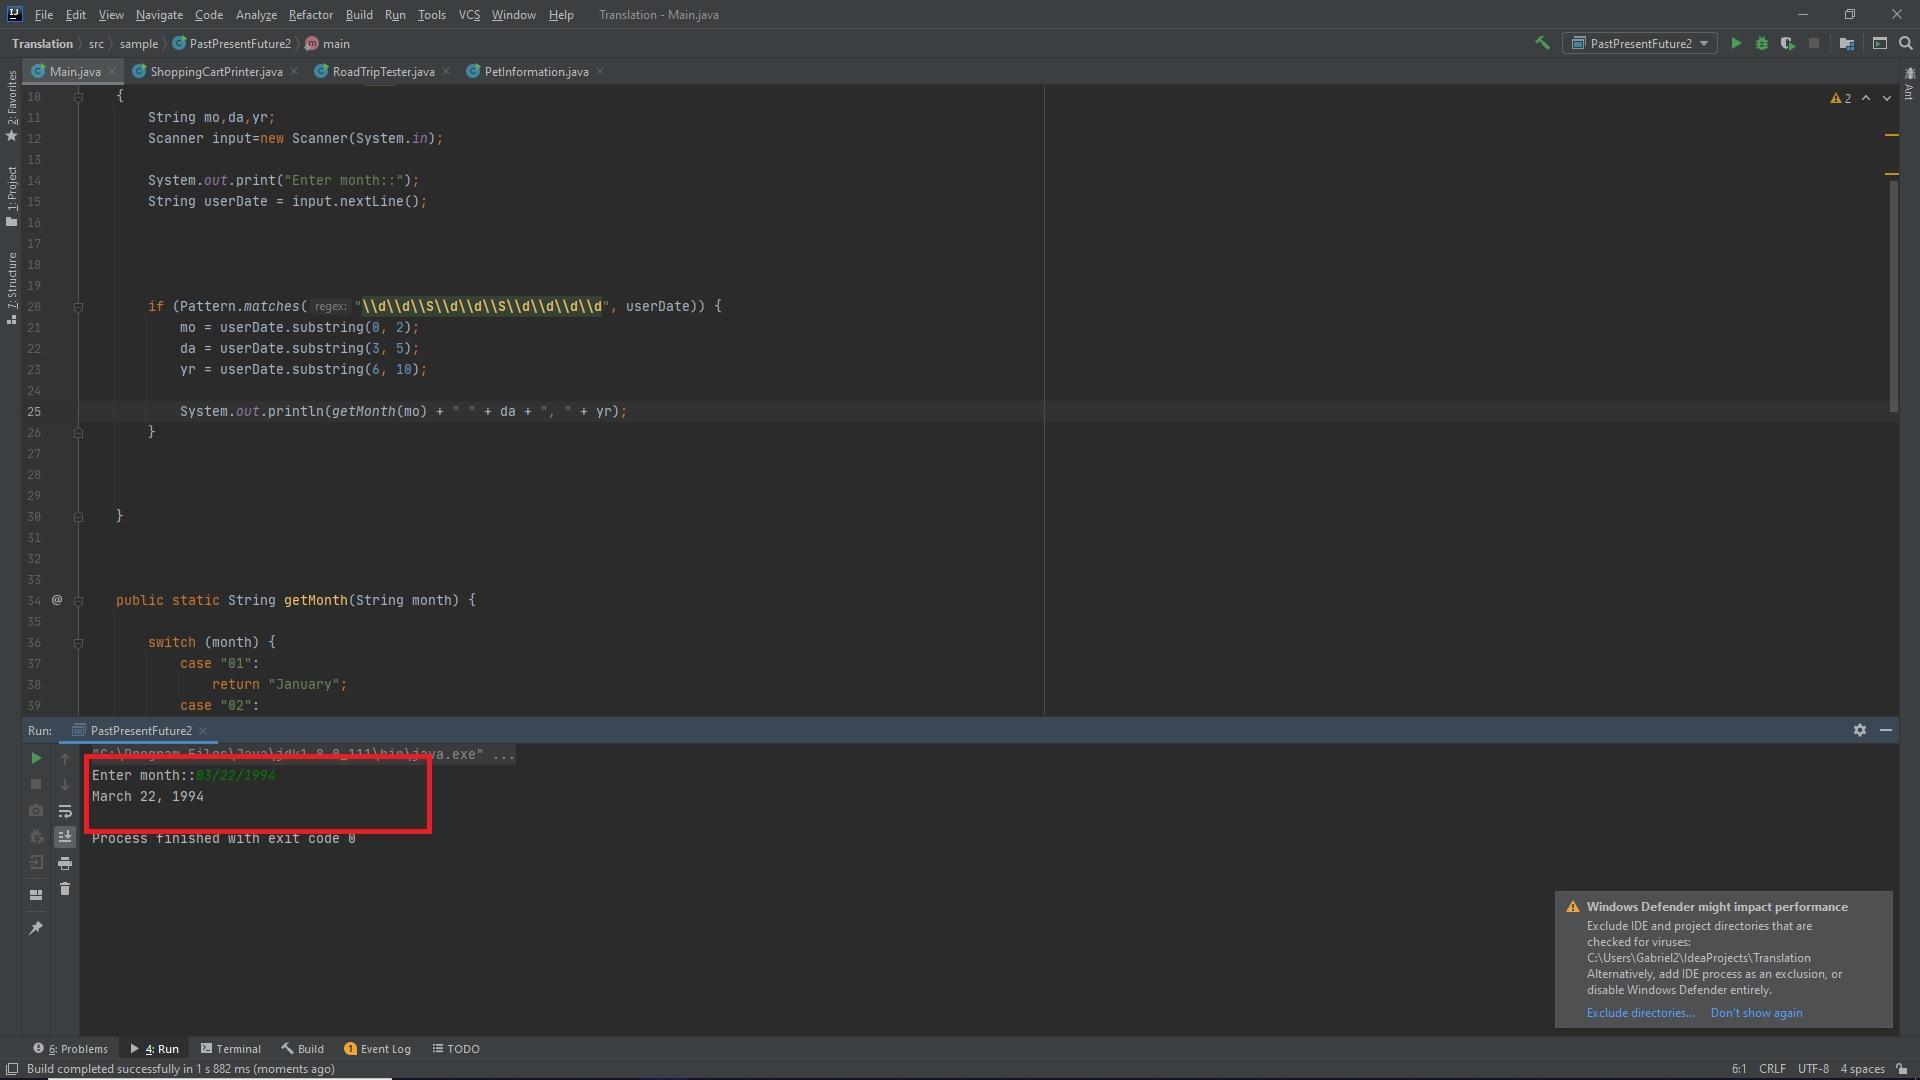Open the Search Everywhere magnifier icon
This screenshot has width=1920, height=1080.
coord(1906,43)
